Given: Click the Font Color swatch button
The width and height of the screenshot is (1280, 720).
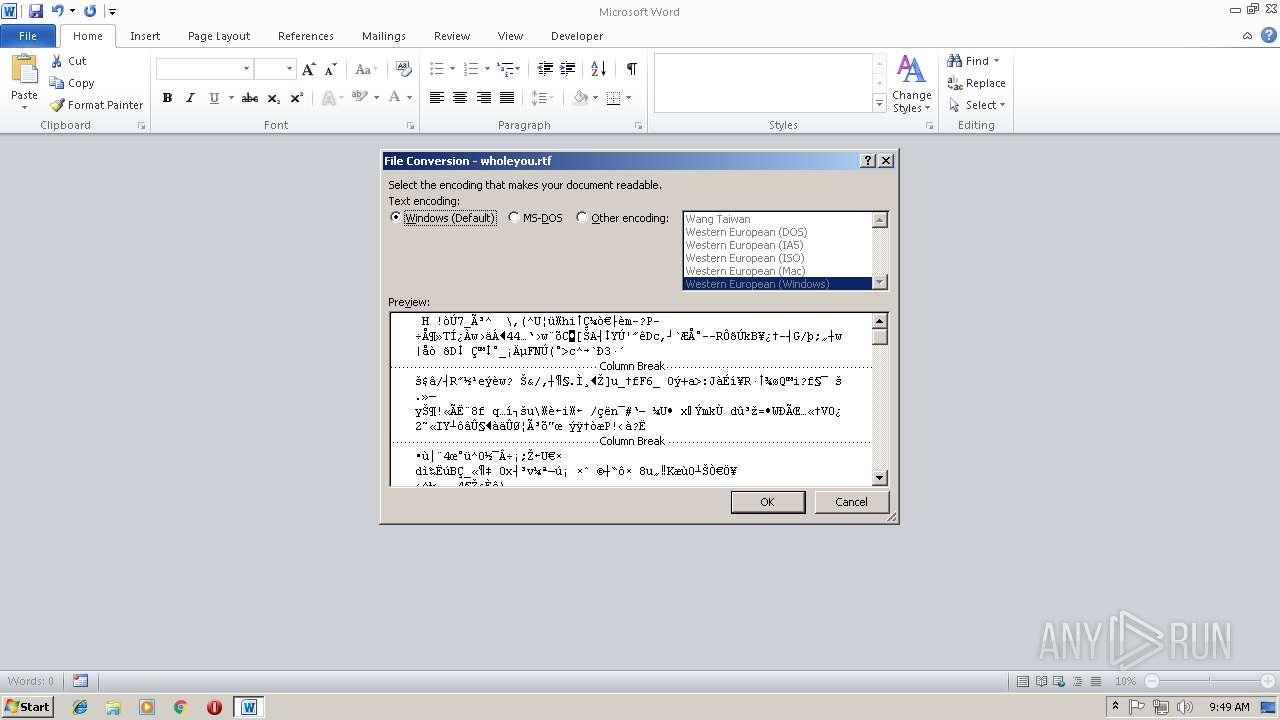Looking at the screenshot, I should click(x=395, y=98).
